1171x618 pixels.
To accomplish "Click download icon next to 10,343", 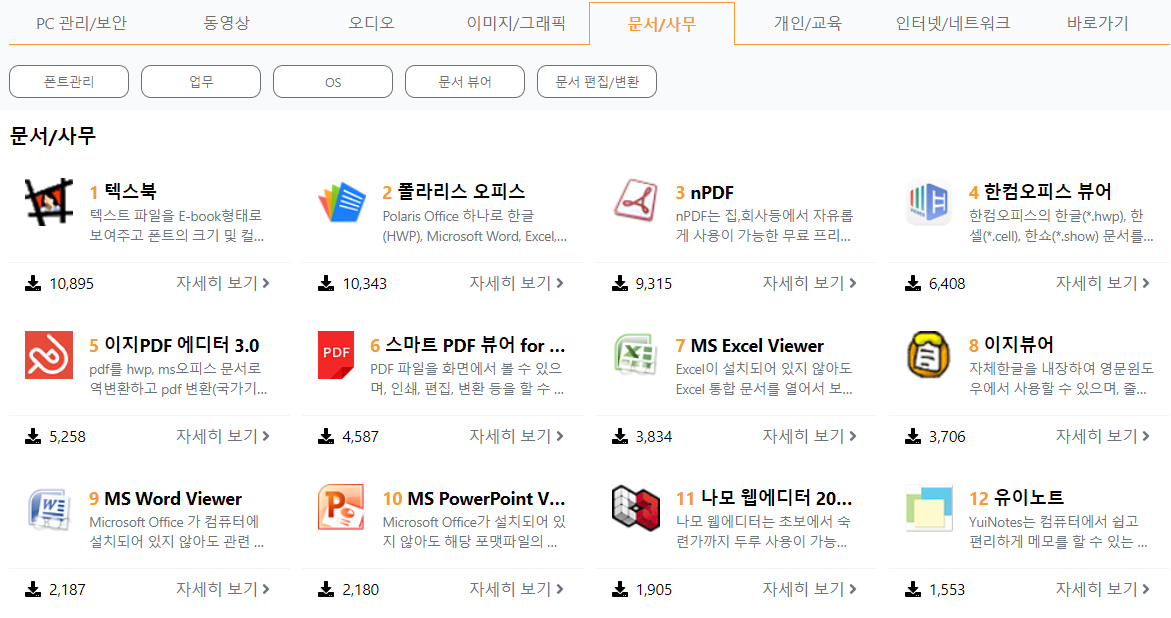I will pyautogui.click(x=326, y=284).
